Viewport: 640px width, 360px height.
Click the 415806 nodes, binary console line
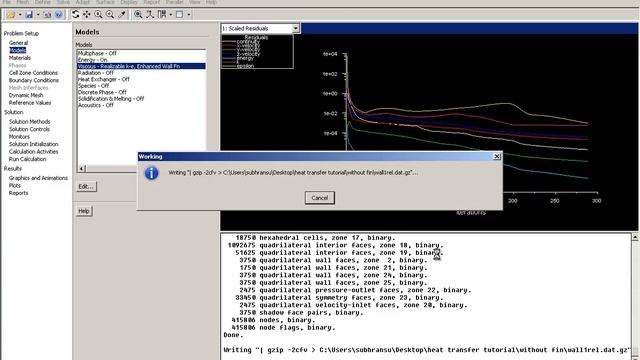tap(273, 320)
